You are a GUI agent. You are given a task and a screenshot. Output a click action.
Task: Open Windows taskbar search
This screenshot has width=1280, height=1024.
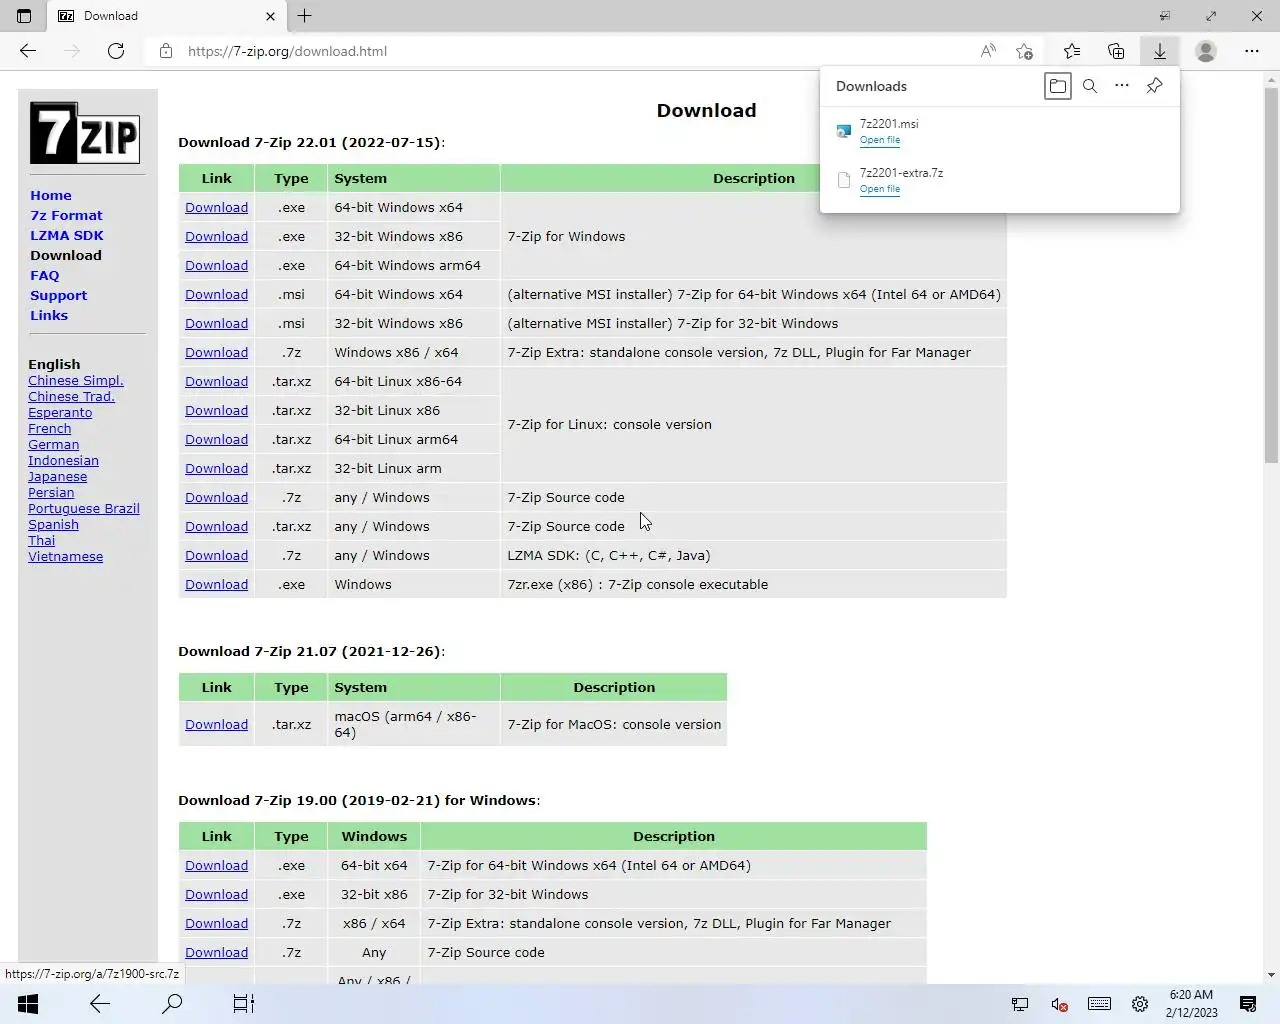point(172,1004)
